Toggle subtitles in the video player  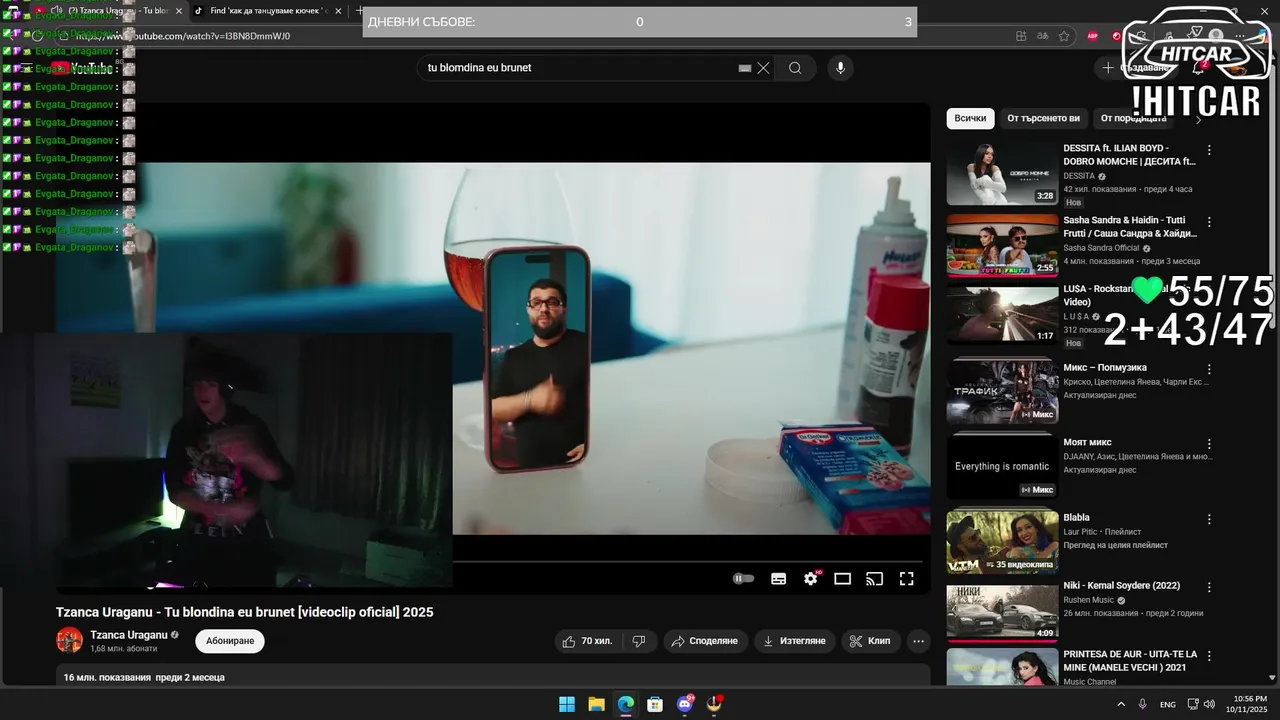(x=779, y=579)
